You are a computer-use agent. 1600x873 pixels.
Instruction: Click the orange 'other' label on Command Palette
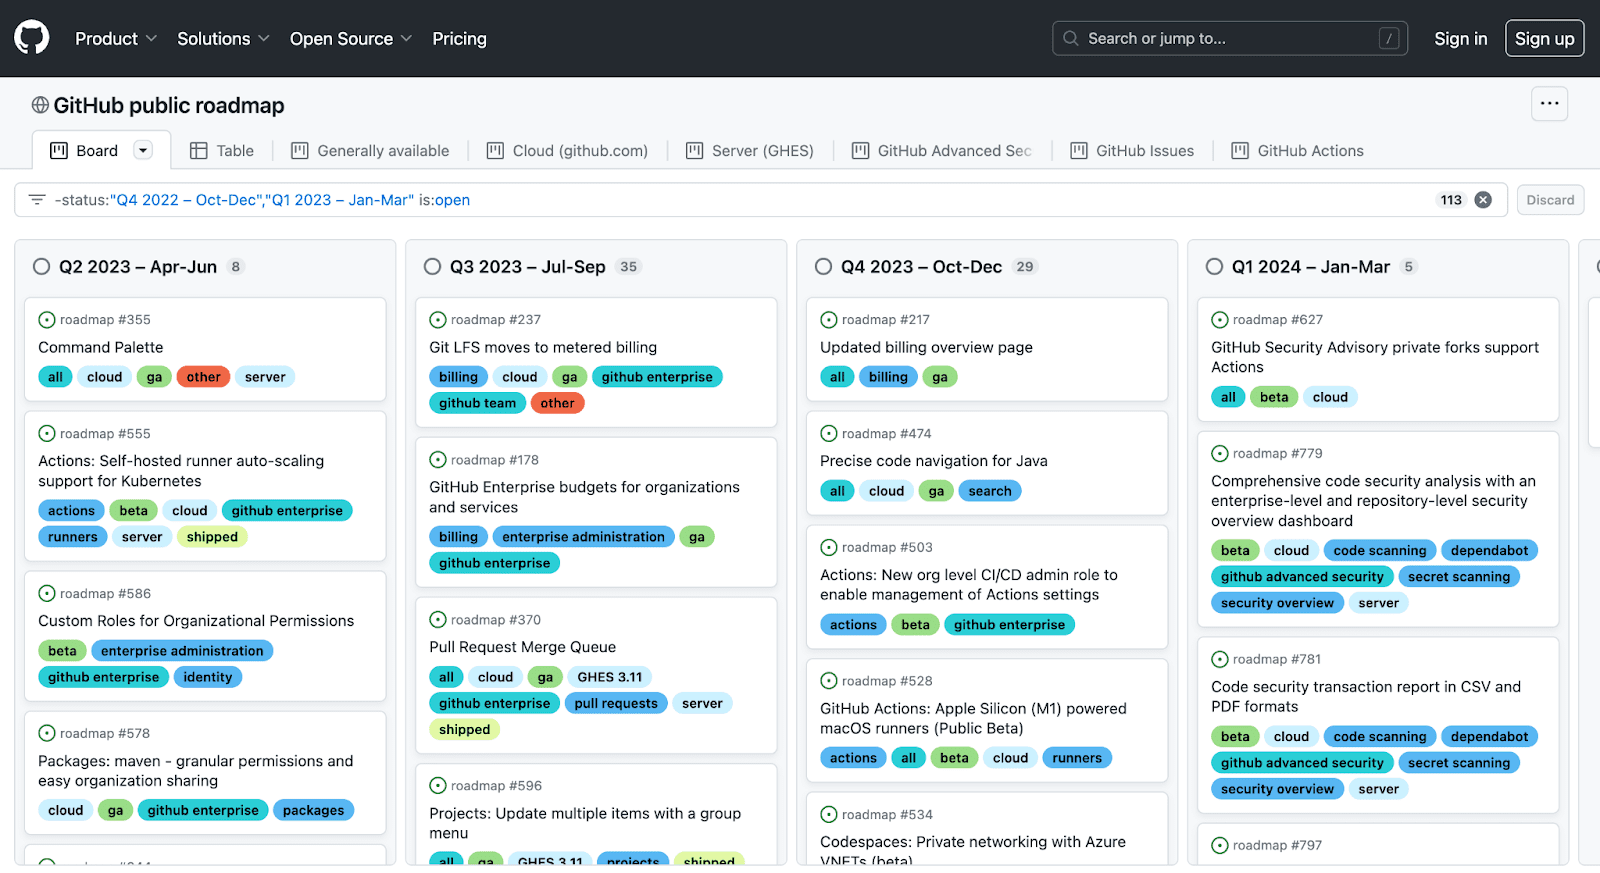[204, 377]
